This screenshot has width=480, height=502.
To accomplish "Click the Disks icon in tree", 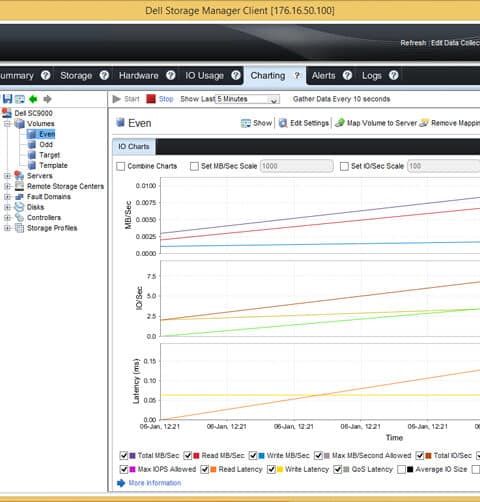I will (x=19, y=207).
